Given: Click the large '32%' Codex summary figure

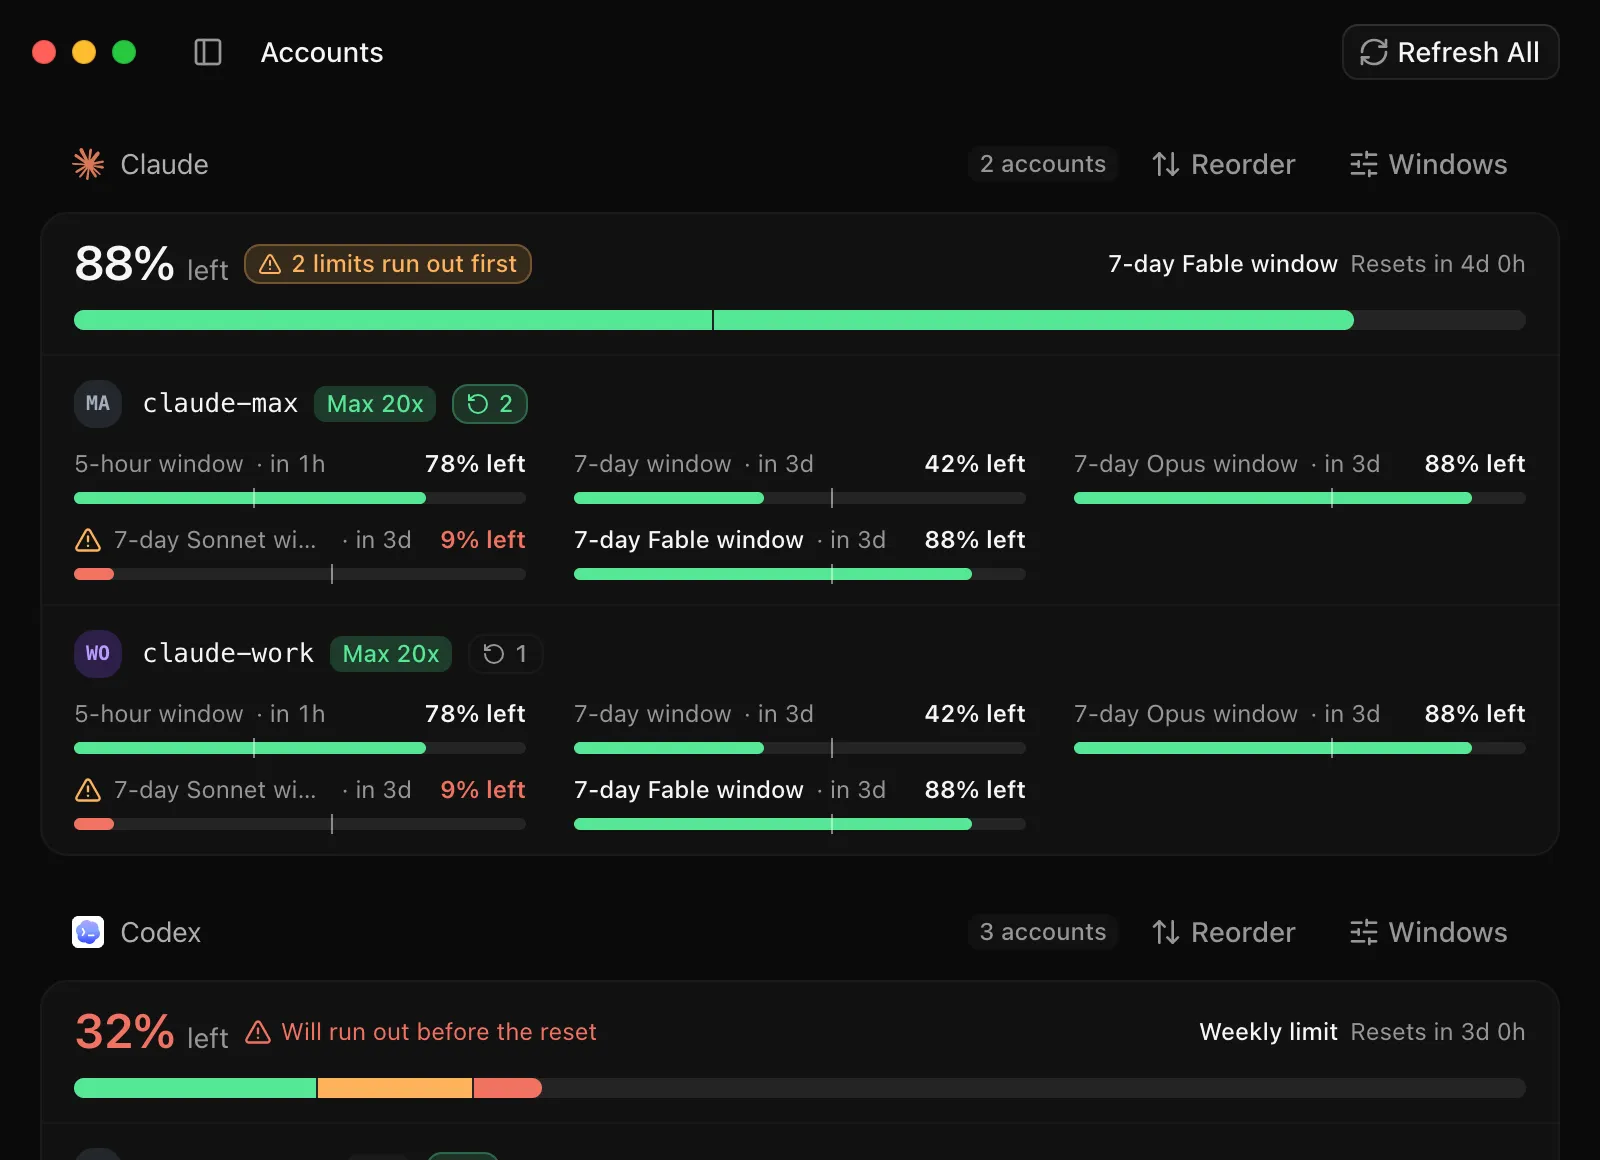Looking at the screenshot, I should [125, 1032].
